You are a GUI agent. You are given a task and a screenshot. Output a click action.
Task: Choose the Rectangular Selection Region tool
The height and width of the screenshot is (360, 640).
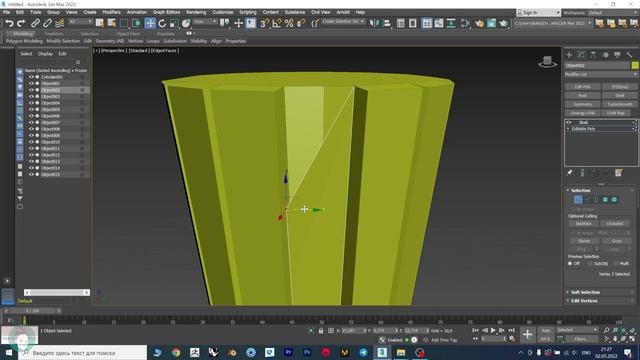124,23
